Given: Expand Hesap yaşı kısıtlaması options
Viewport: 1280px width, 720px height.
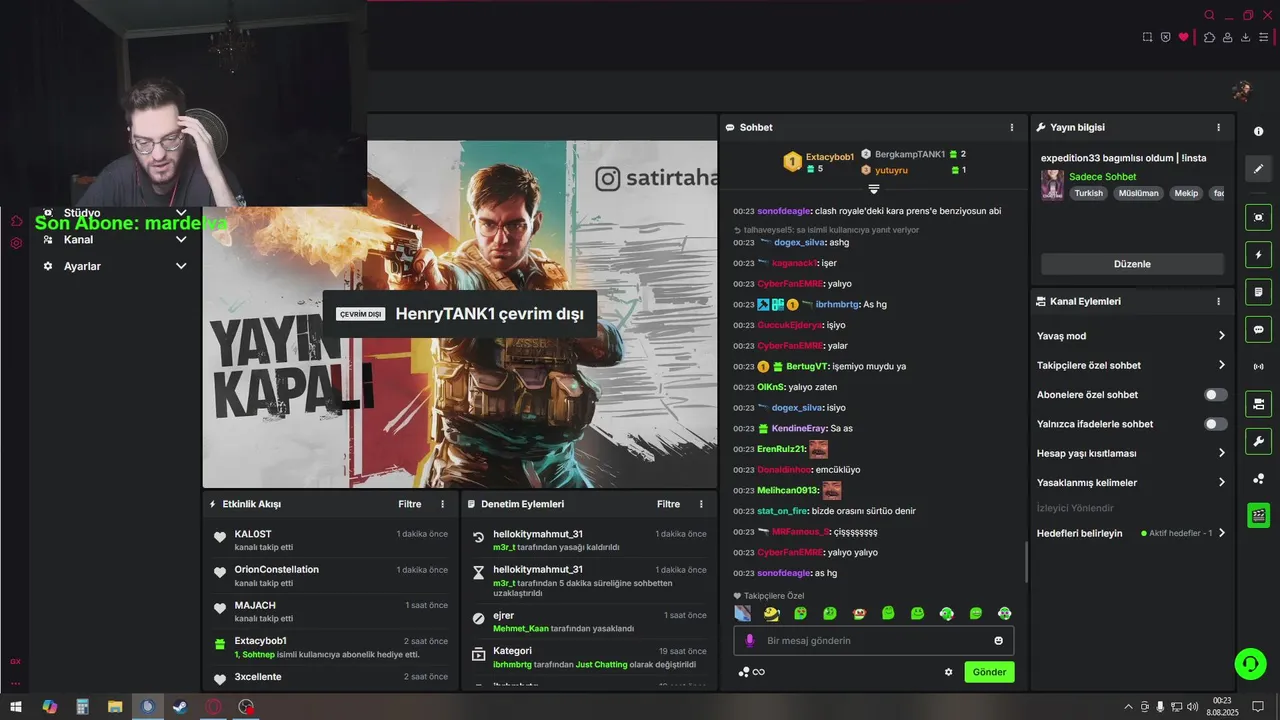Looking at the screenshot, I should pos(1221,453).
